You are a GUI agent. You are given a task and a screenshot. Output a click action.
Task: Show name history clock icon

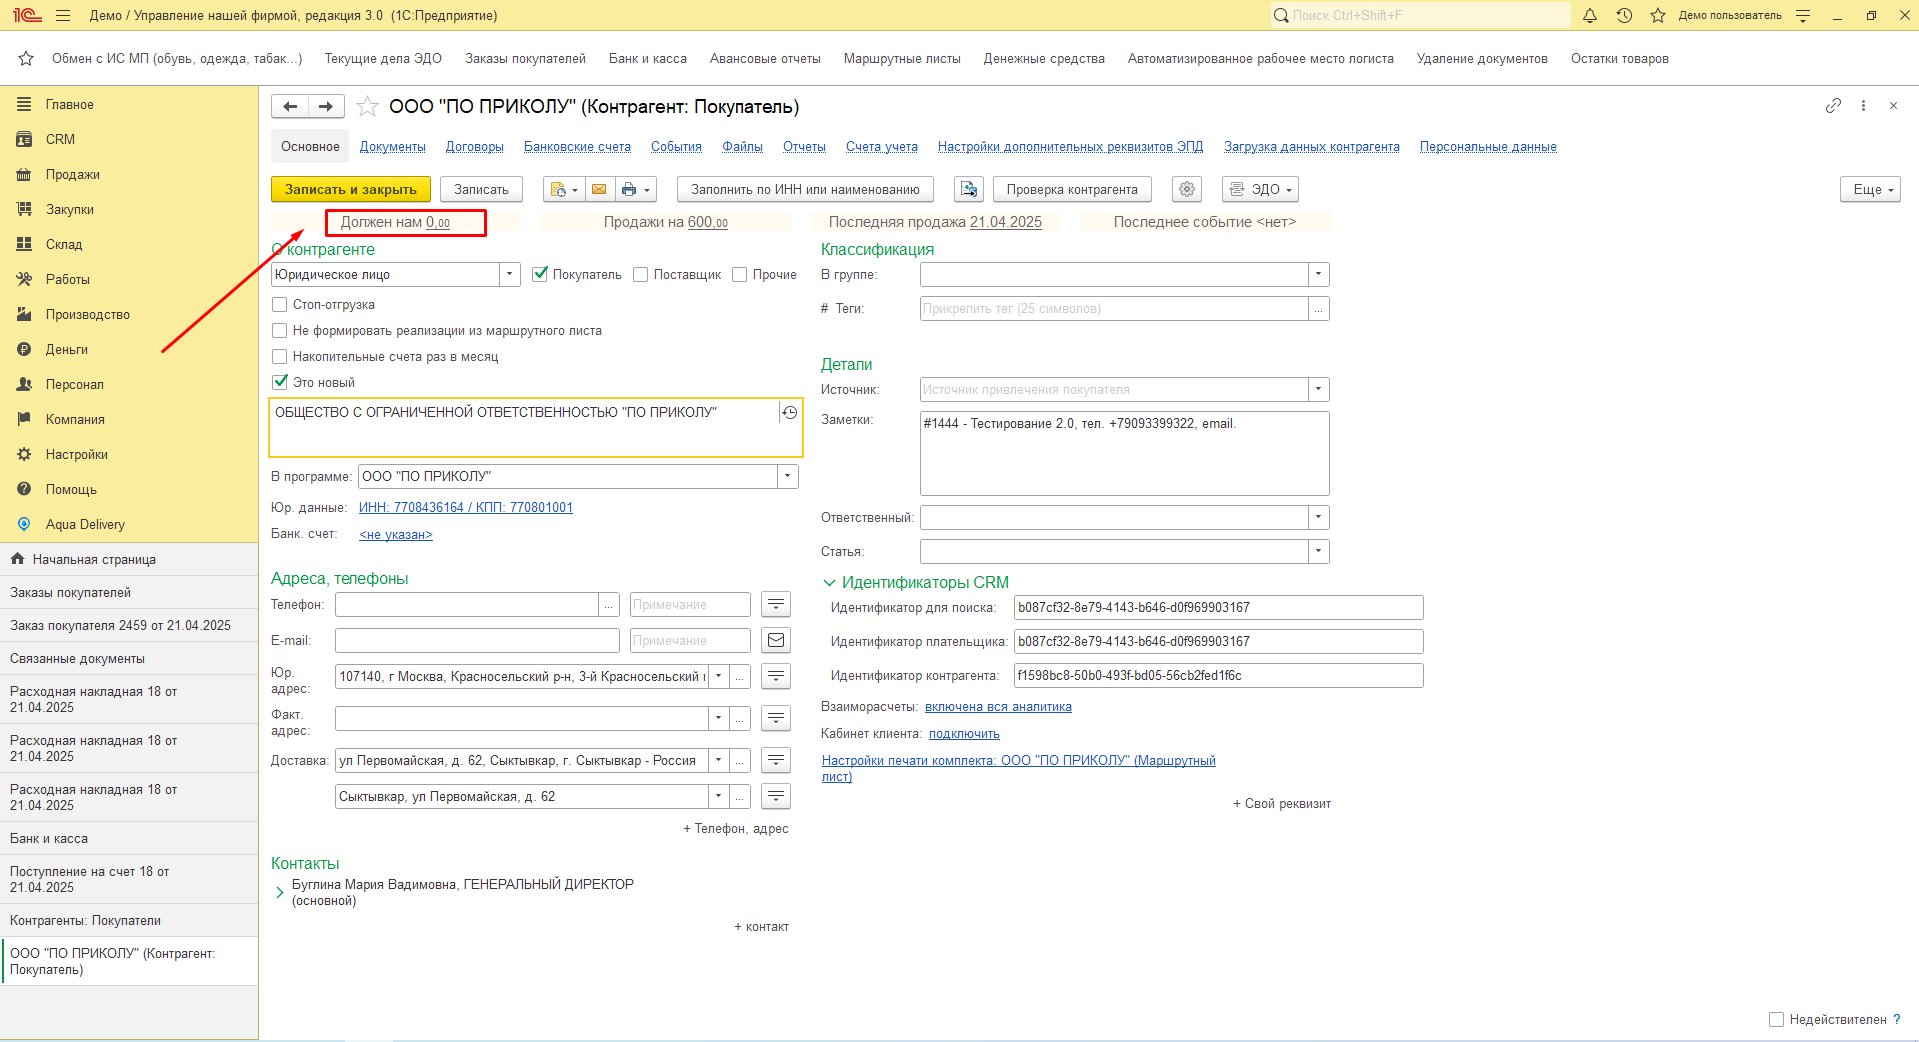tap(790, 412)
